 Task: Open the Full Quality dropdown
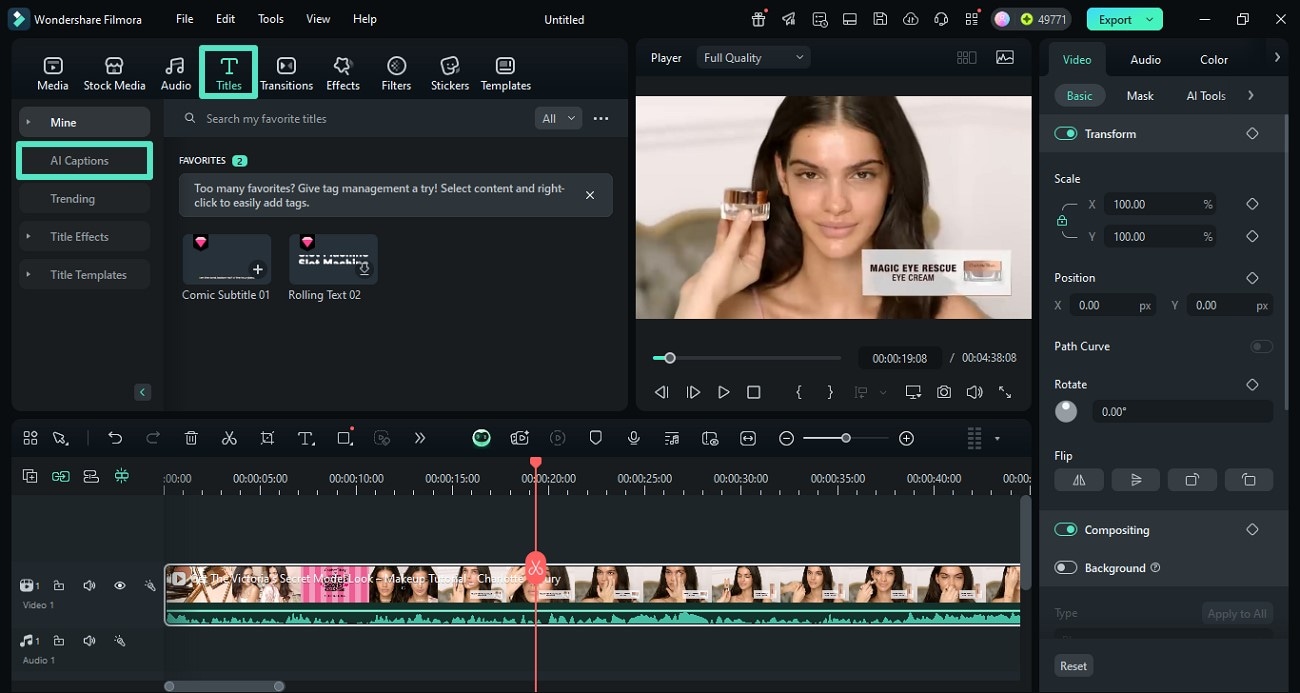click(753, 58)
